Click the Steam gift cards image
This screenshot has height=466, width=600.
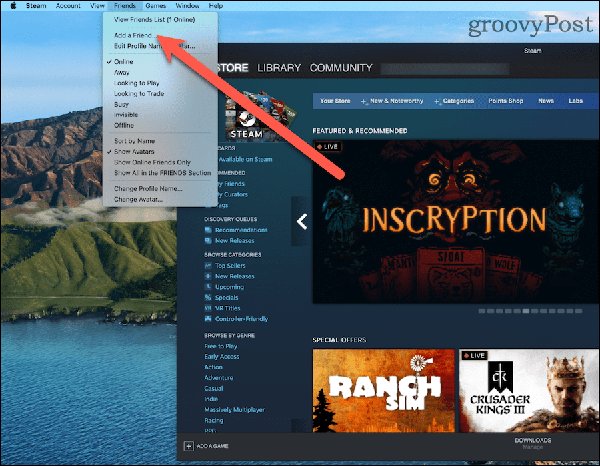260,116
